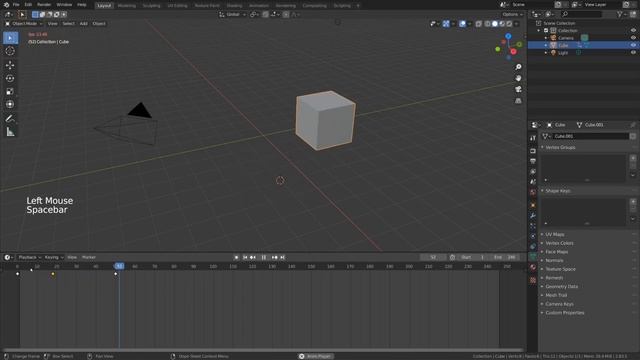Screen dimensions: 640x360
Task: Open the viewport Options dropdown
Action: pyautogui.click(x=512, y=14)
